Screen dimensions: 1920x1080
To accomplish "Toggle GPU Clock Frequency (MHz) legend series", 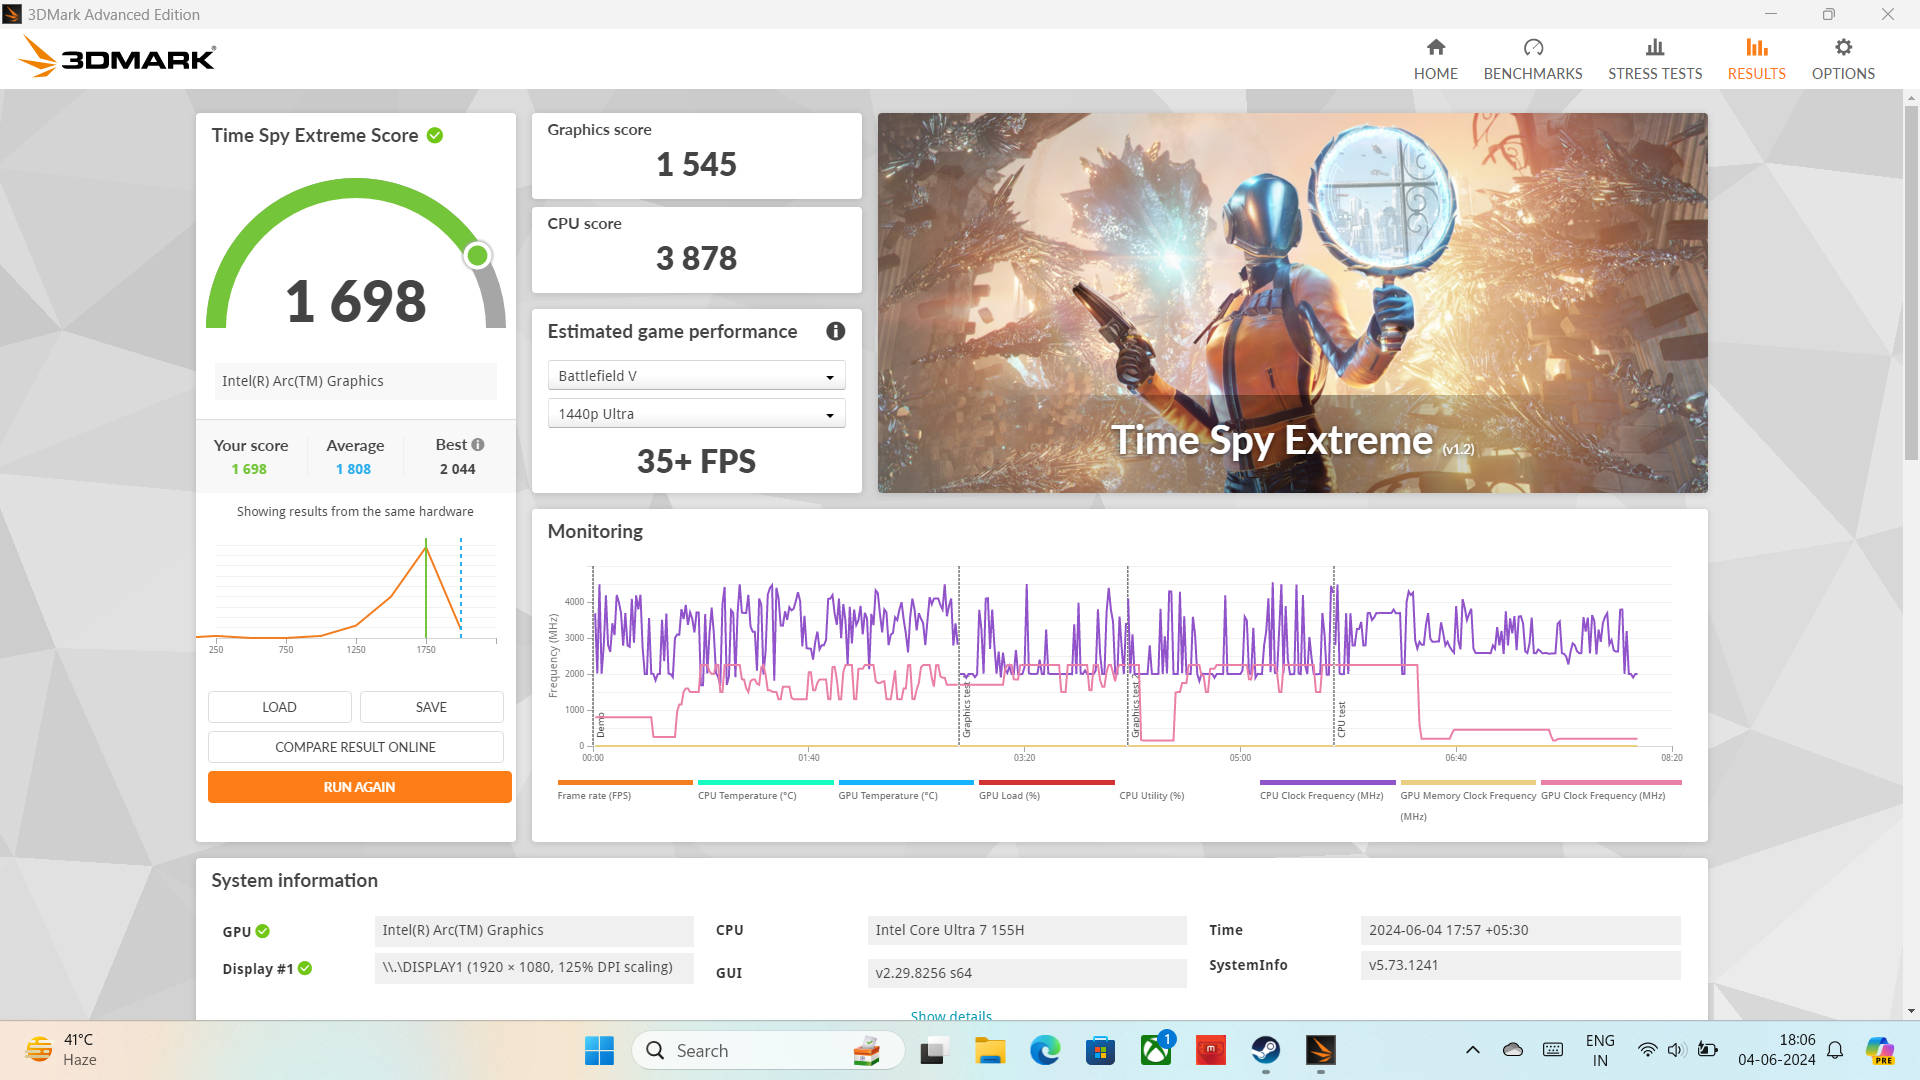I will click(1610, 790).
